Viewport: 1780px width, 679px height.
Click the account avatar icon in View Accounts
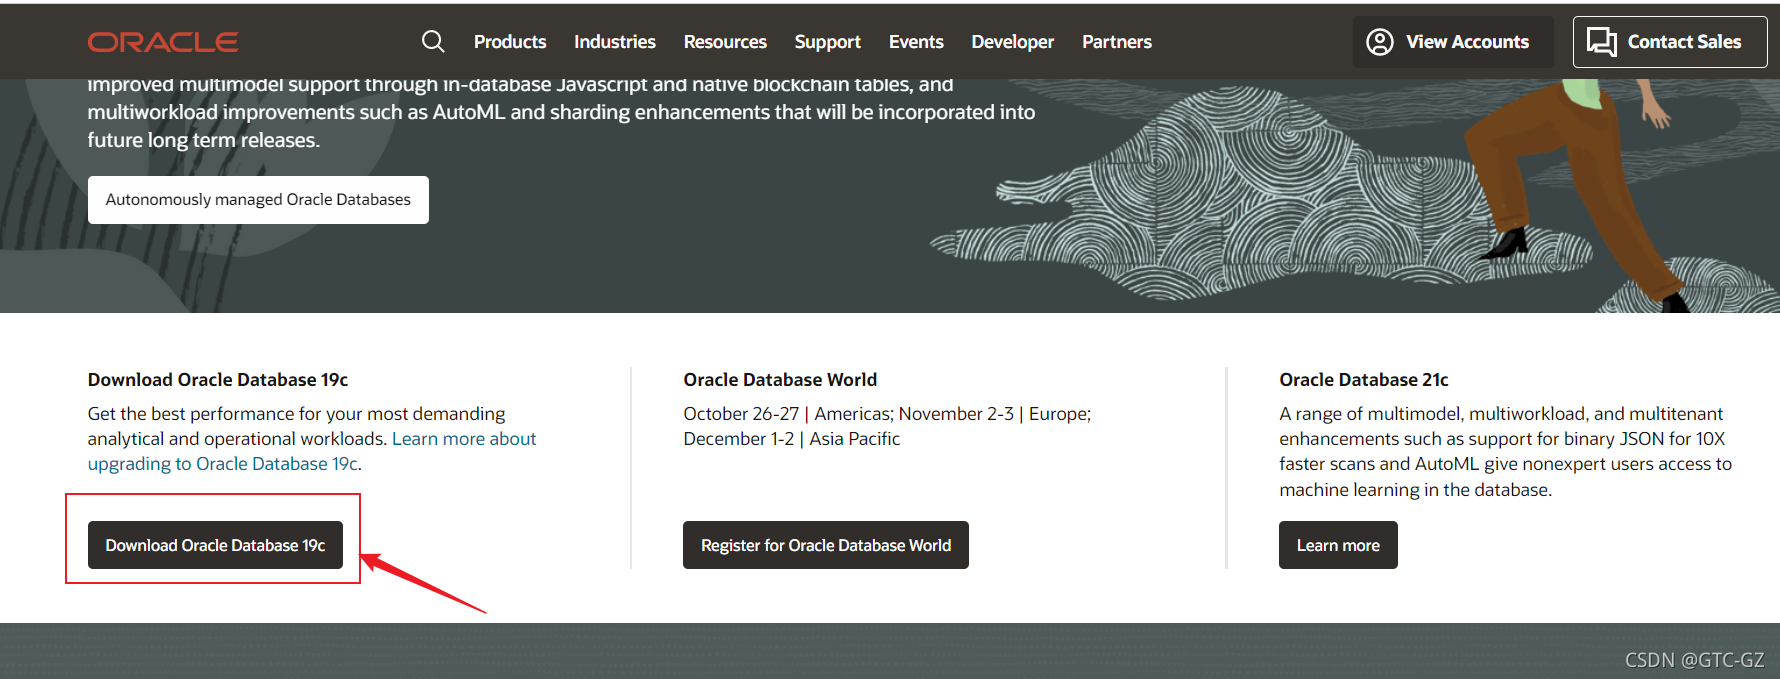(1380, 42)
